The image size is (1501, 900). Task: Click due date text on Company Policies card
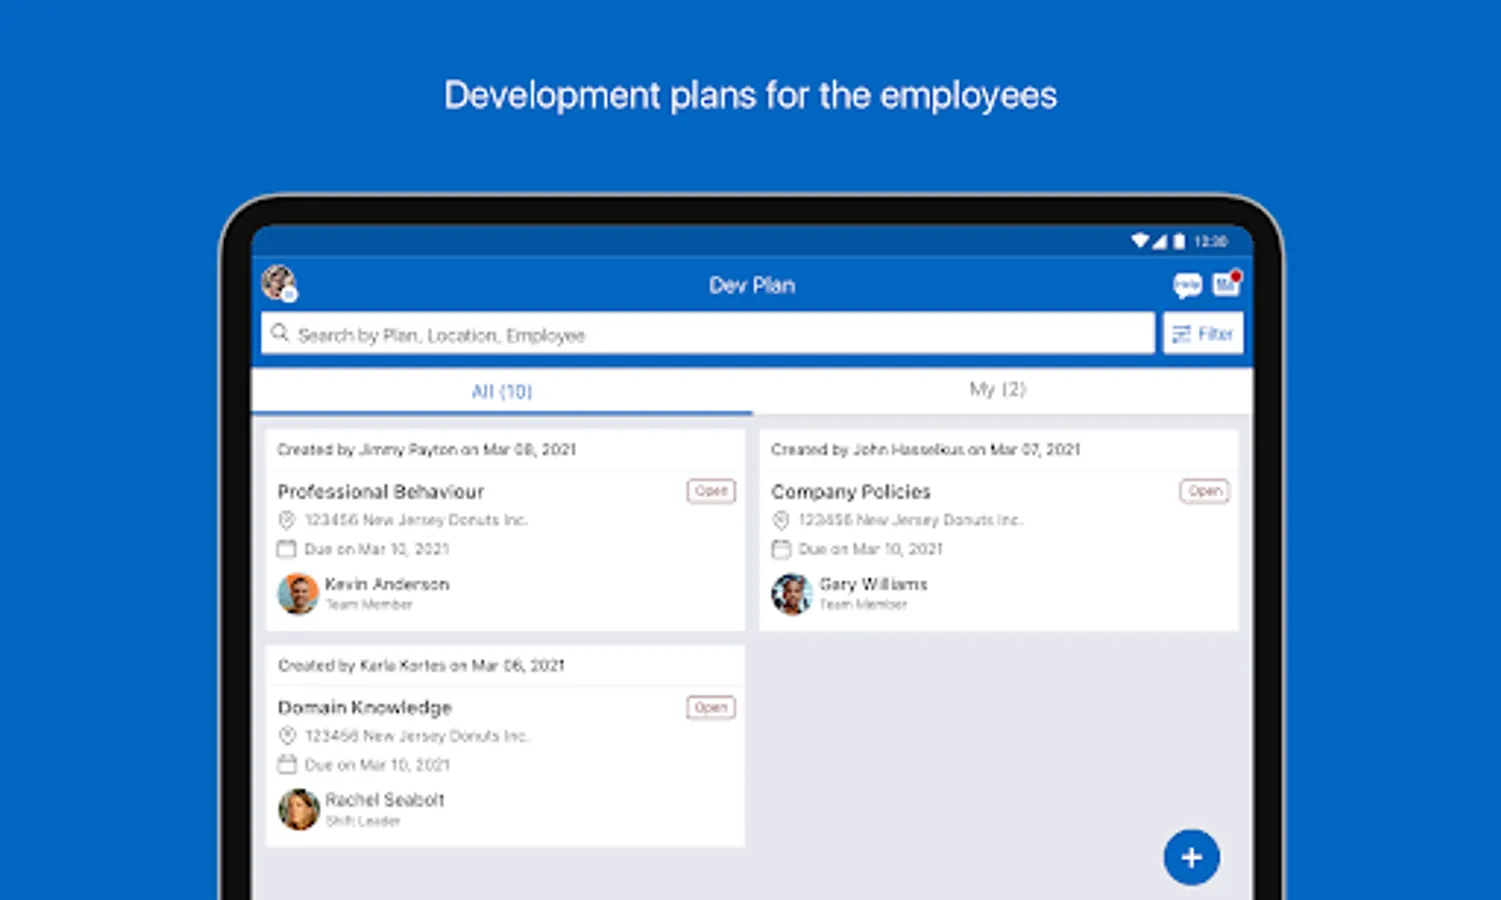click(x=871, y=549)
